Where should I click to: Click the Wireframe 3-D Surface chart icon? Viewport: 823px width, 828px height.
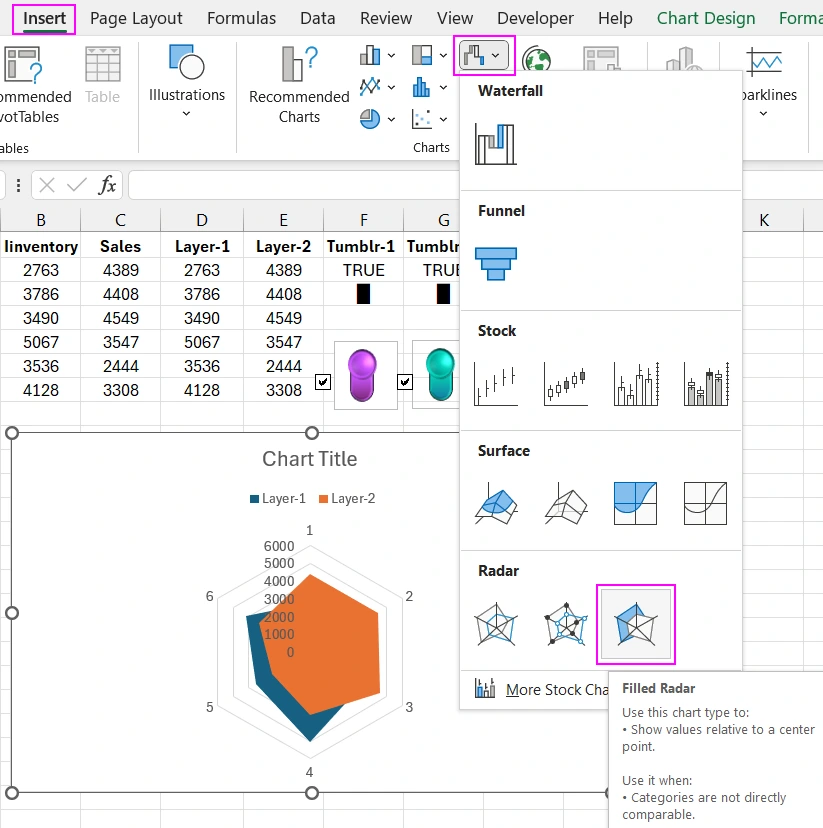click(x=565, y=503)
